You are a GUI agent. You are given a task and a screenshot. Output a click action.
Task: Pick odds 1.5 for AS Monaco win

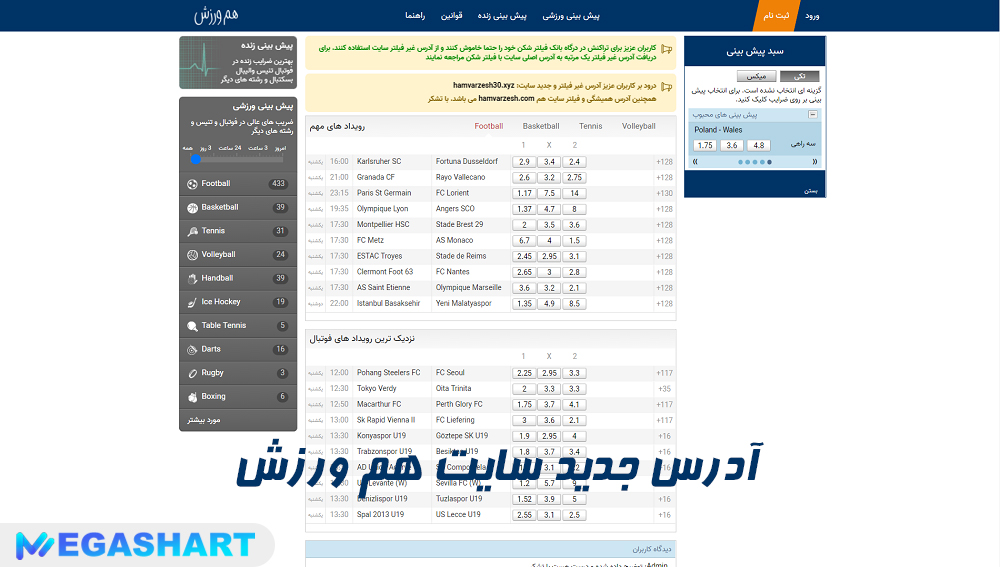(x=574, y=240)
